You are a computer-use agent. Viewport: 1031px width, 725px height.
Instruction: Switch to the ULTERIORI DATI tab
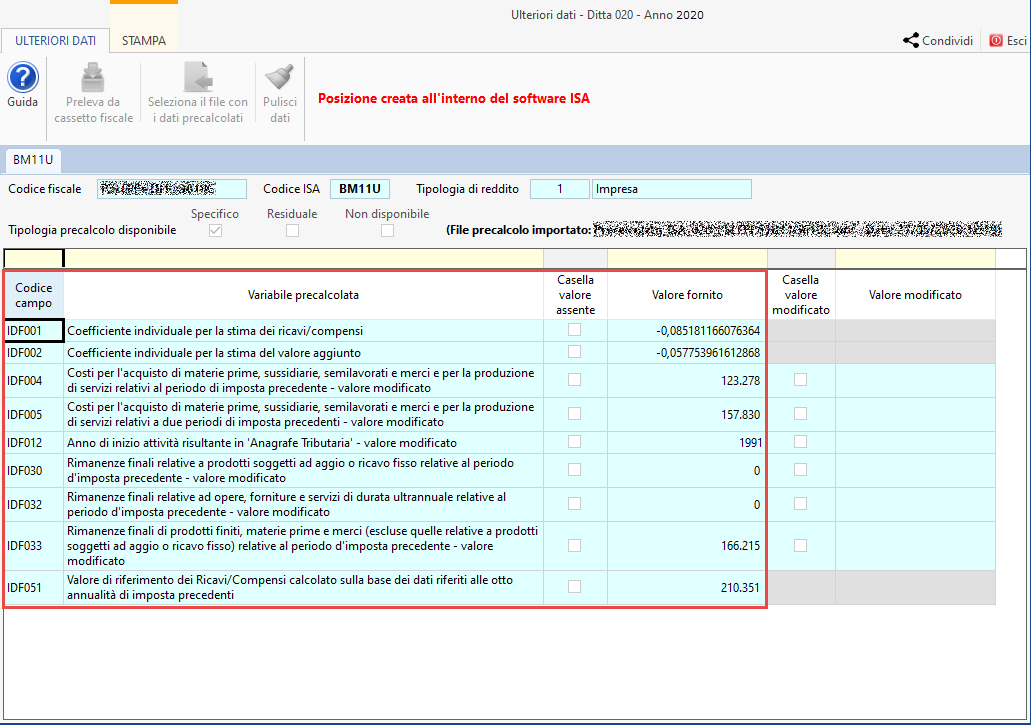pyautogui.click(x=55, y=41)
